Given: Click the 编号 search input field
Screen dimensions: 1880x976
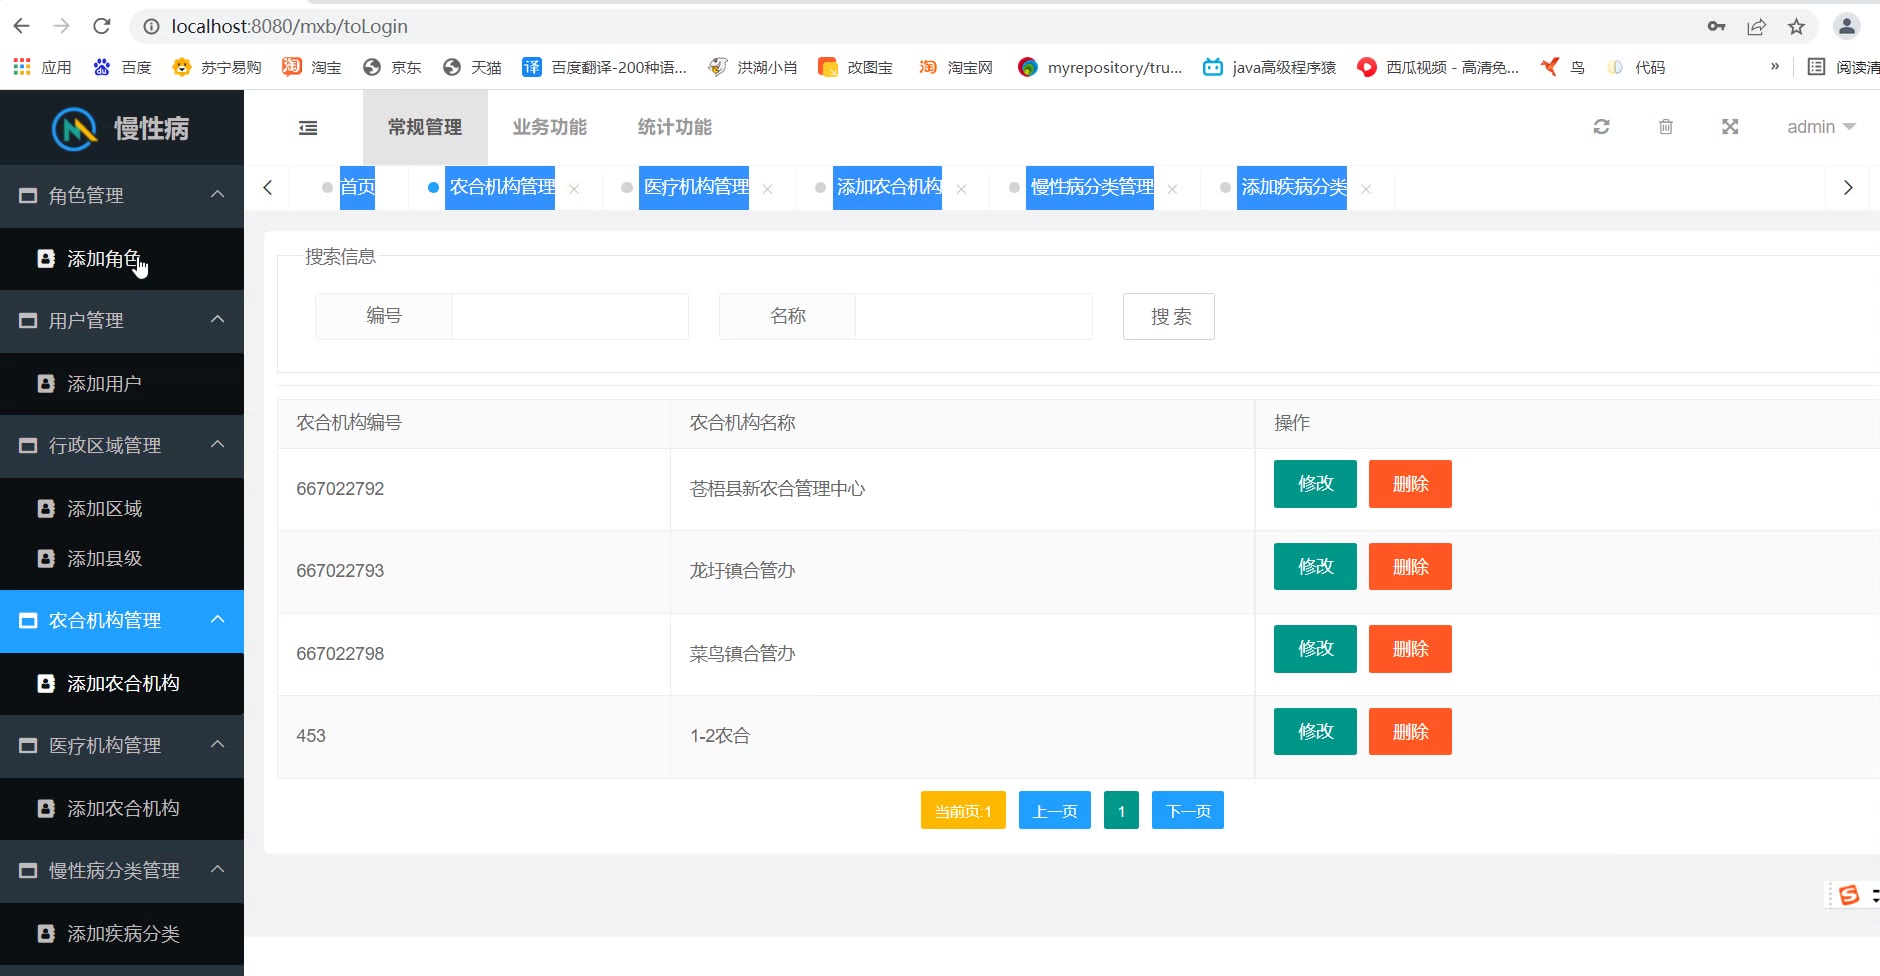Looking at the screenshot, I should pos(570,317).
